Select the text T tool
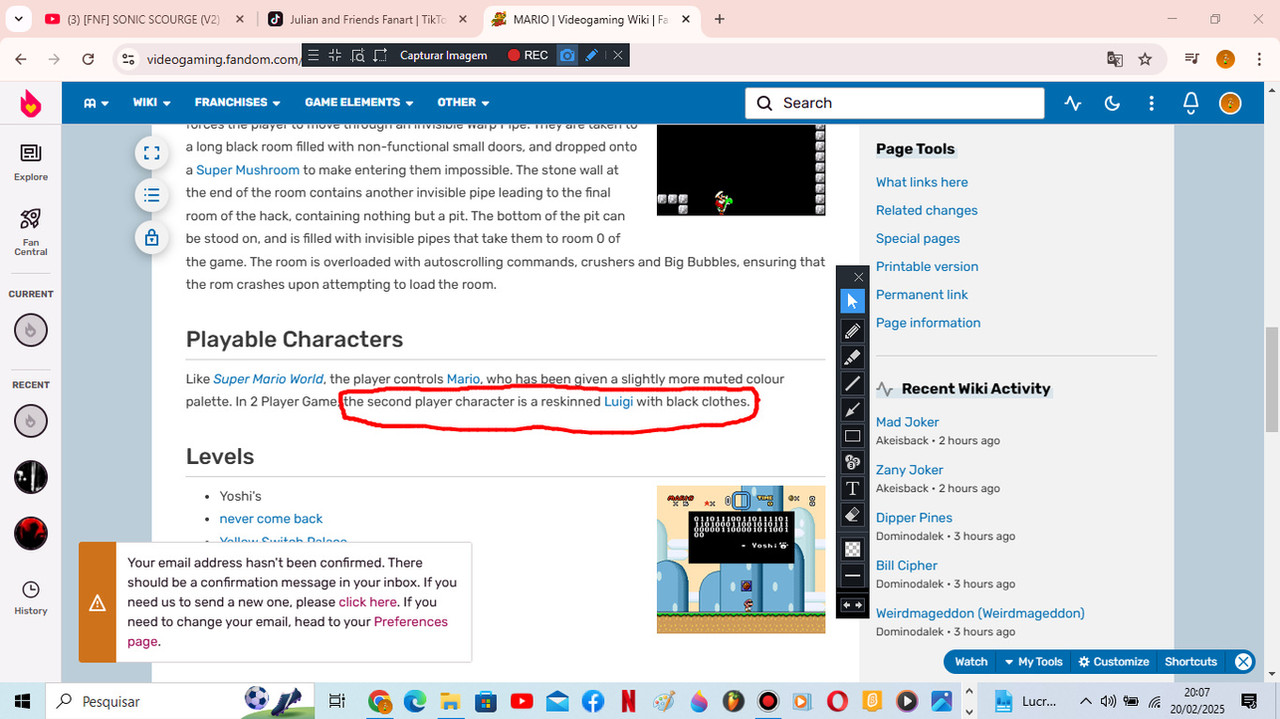This screenshot has height=719, width=1280. [x=852, y=488]
